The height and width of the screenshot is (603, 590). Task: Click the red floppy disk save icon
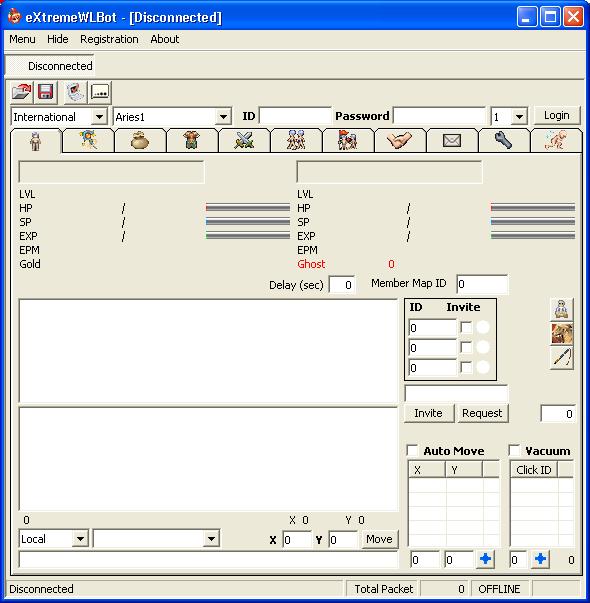tap(46, 92)
